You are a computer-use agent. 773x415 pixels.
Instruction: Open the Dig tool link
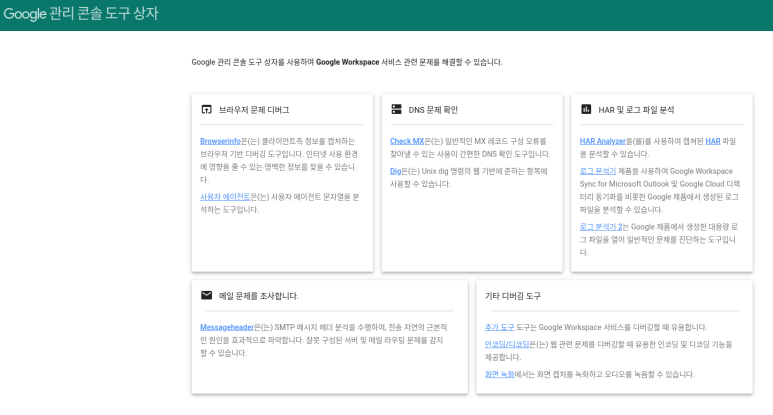tap(395, 172)
